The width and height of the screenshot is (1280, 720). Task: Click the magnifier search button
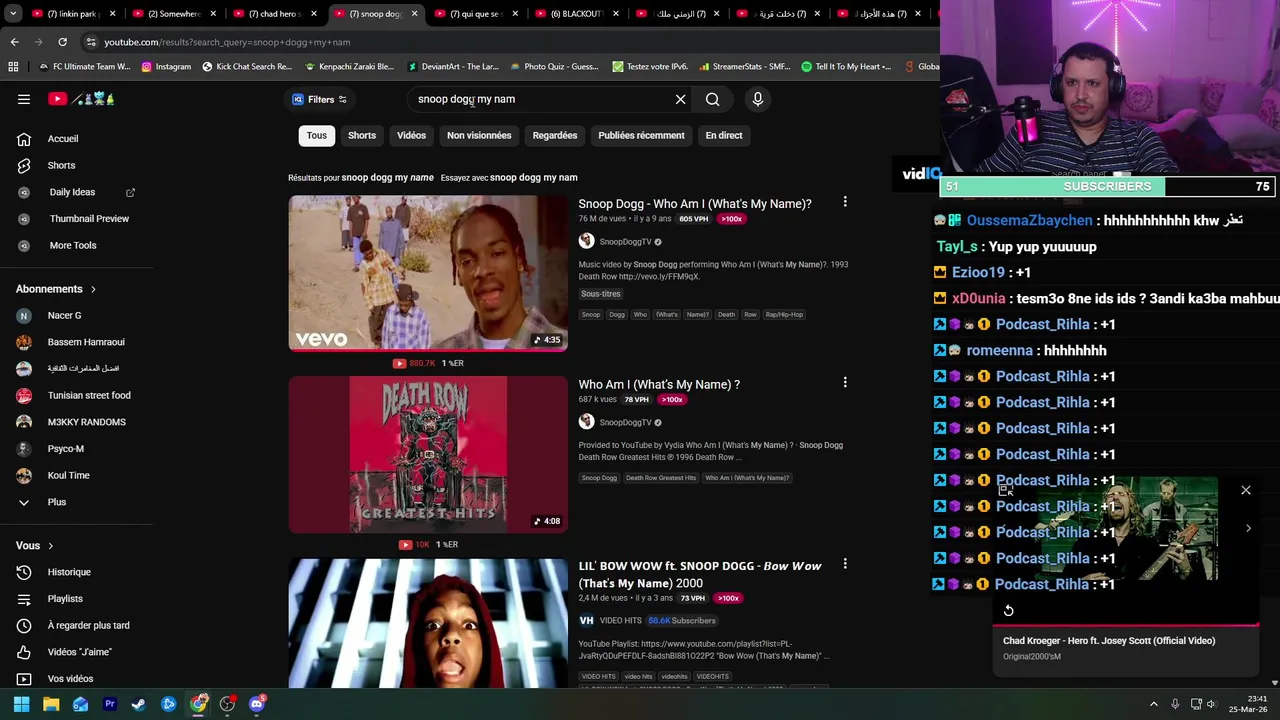(712, 99)
